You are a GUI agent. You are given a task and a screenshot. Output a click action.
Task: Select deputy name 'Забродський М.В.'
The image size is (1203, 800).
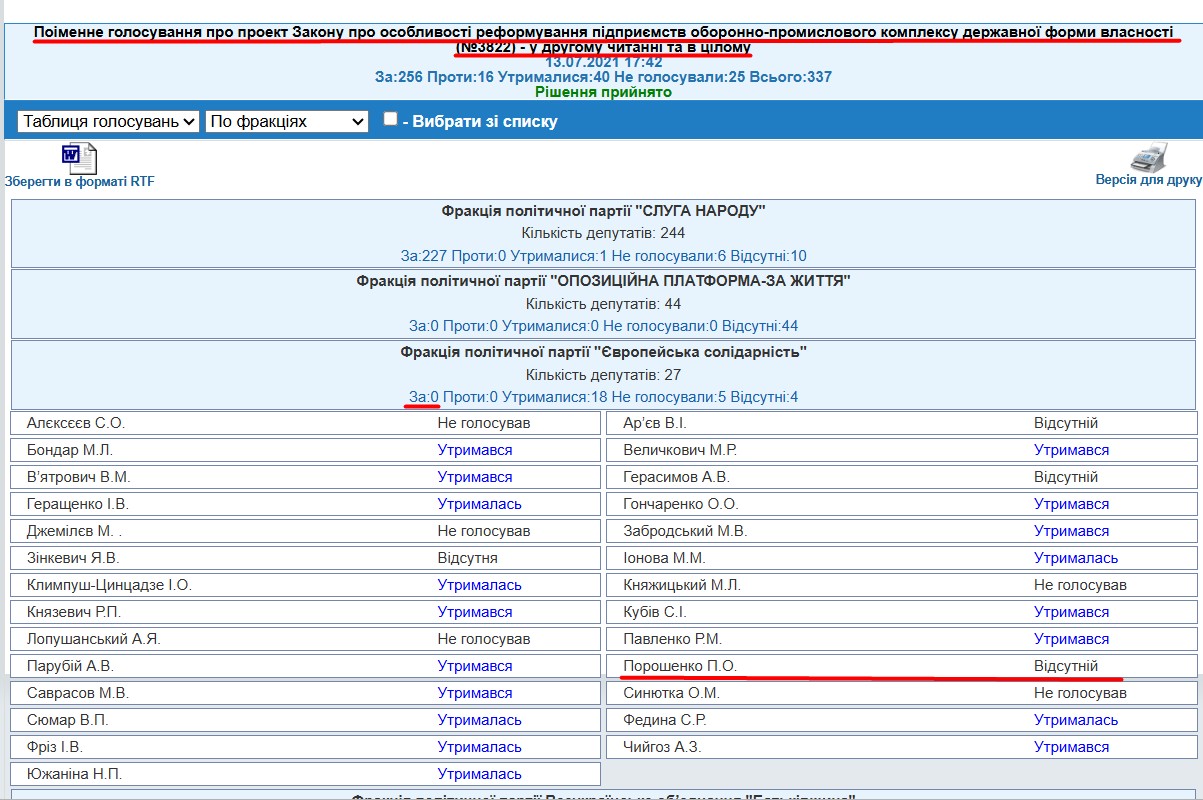click(685, 531)
